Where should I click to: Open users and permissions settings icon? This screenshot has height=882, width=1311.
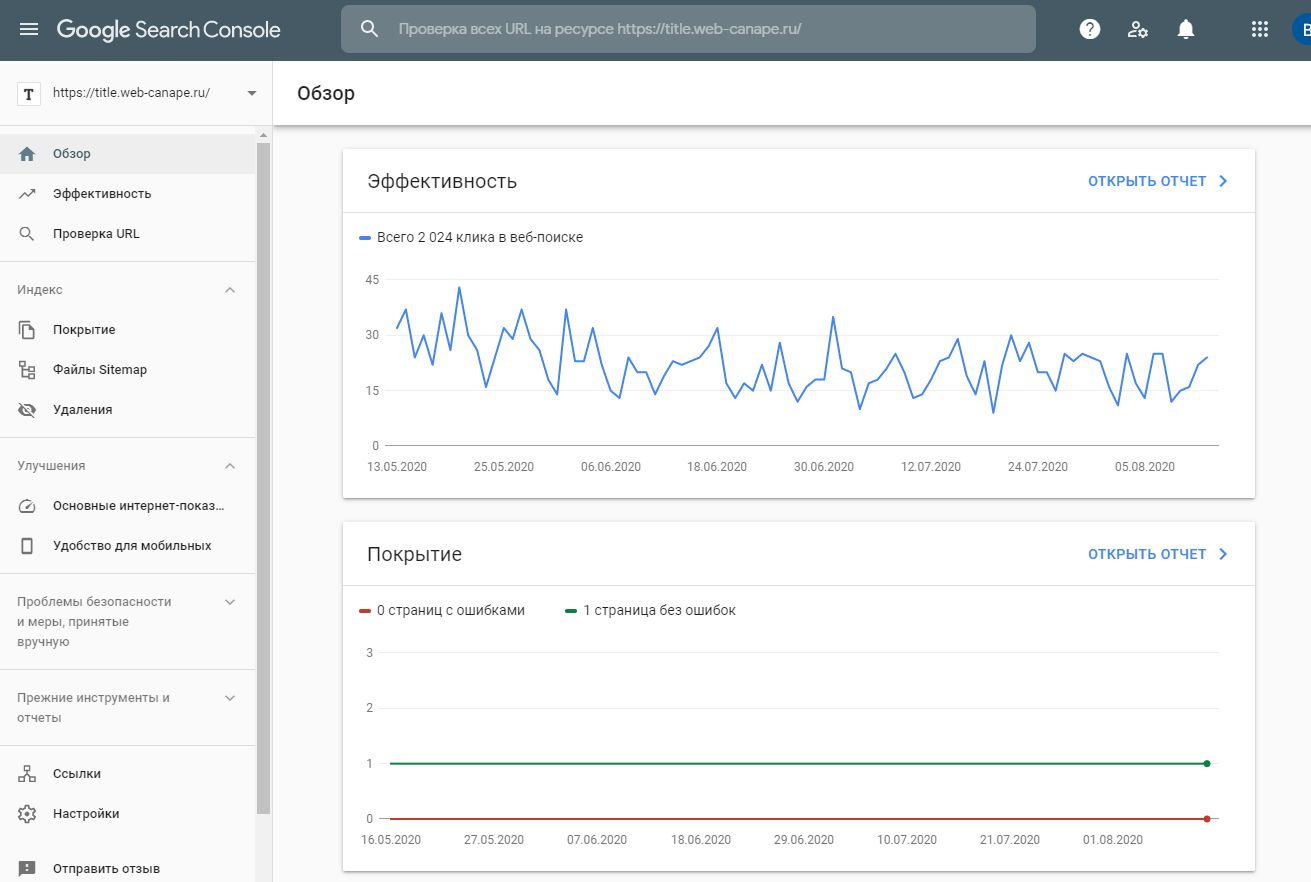pyautogui.click(x=1138, y=29)
